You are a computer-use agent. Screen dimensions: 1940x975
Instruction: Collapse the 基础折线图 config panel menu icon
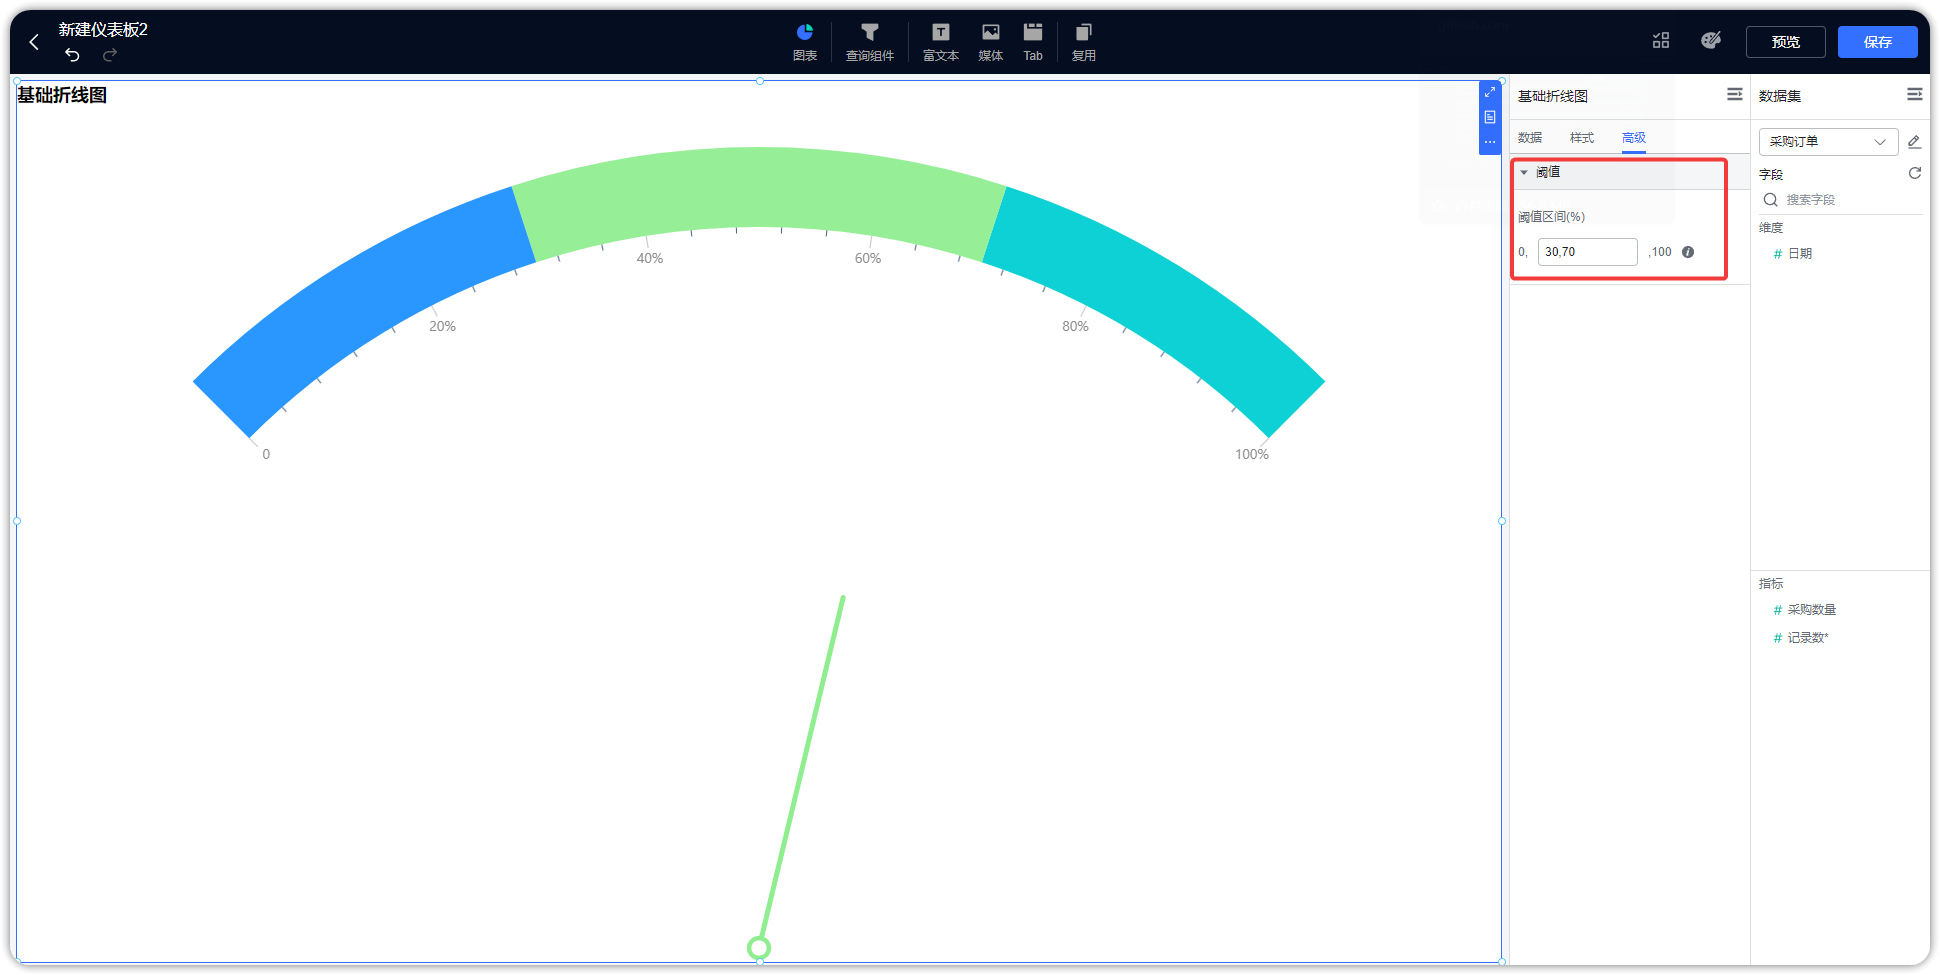[1735, 94]
